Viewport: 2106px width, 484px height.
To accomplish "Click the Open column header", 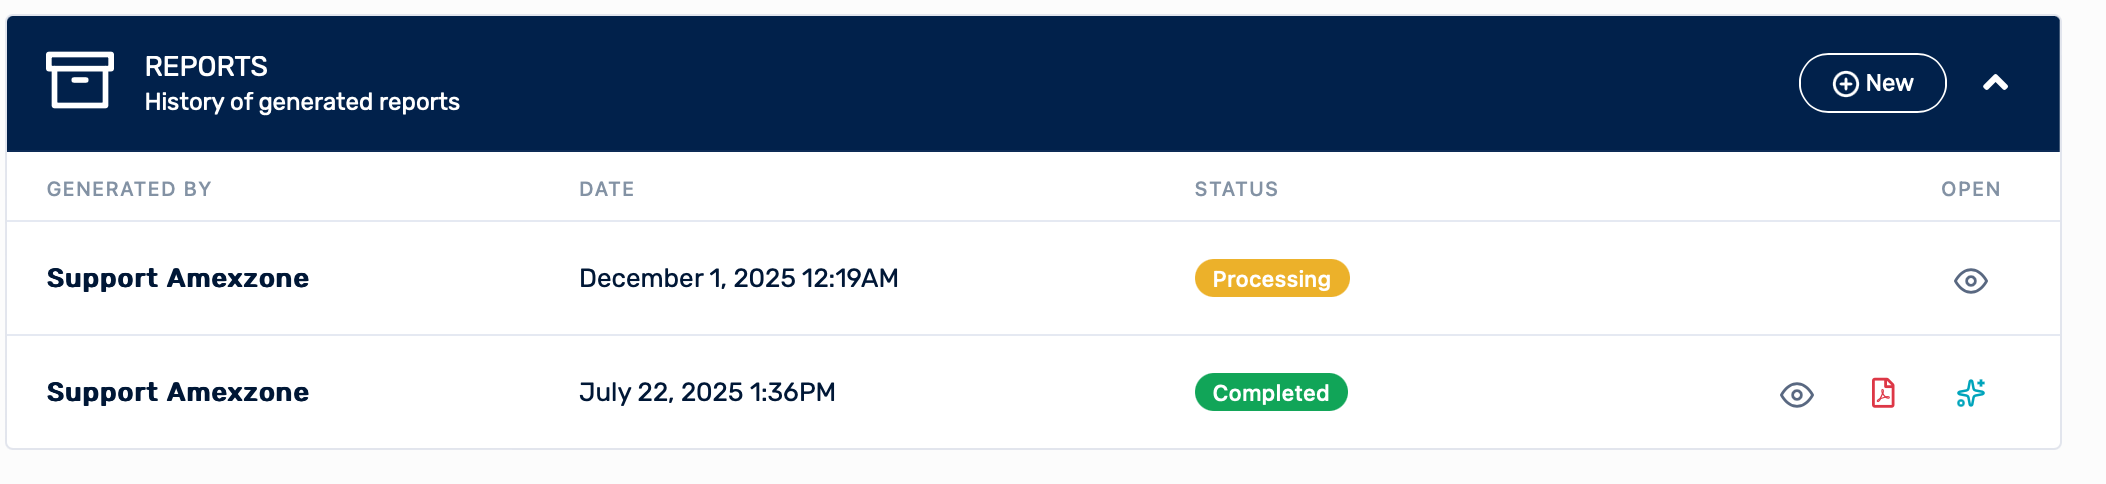I will pos(1970,189).
